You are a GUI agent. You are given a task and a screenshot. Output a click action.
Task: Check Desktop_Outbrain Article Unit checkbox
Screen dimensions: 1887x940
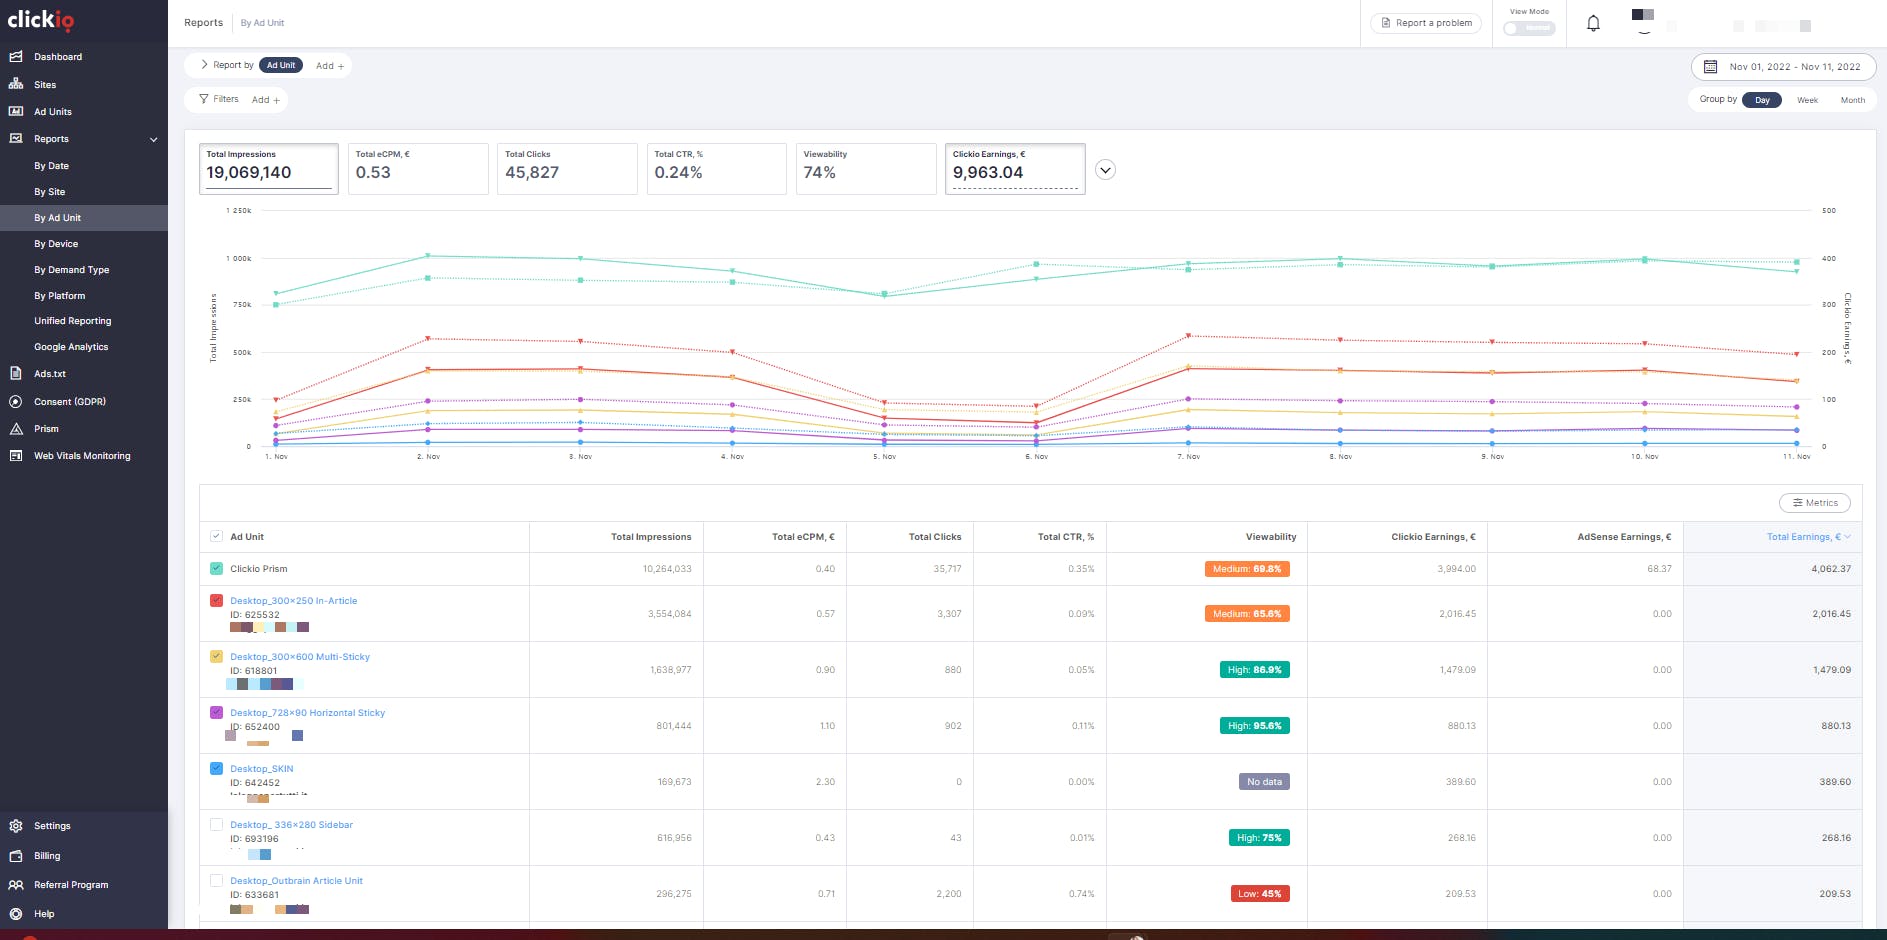216,880
